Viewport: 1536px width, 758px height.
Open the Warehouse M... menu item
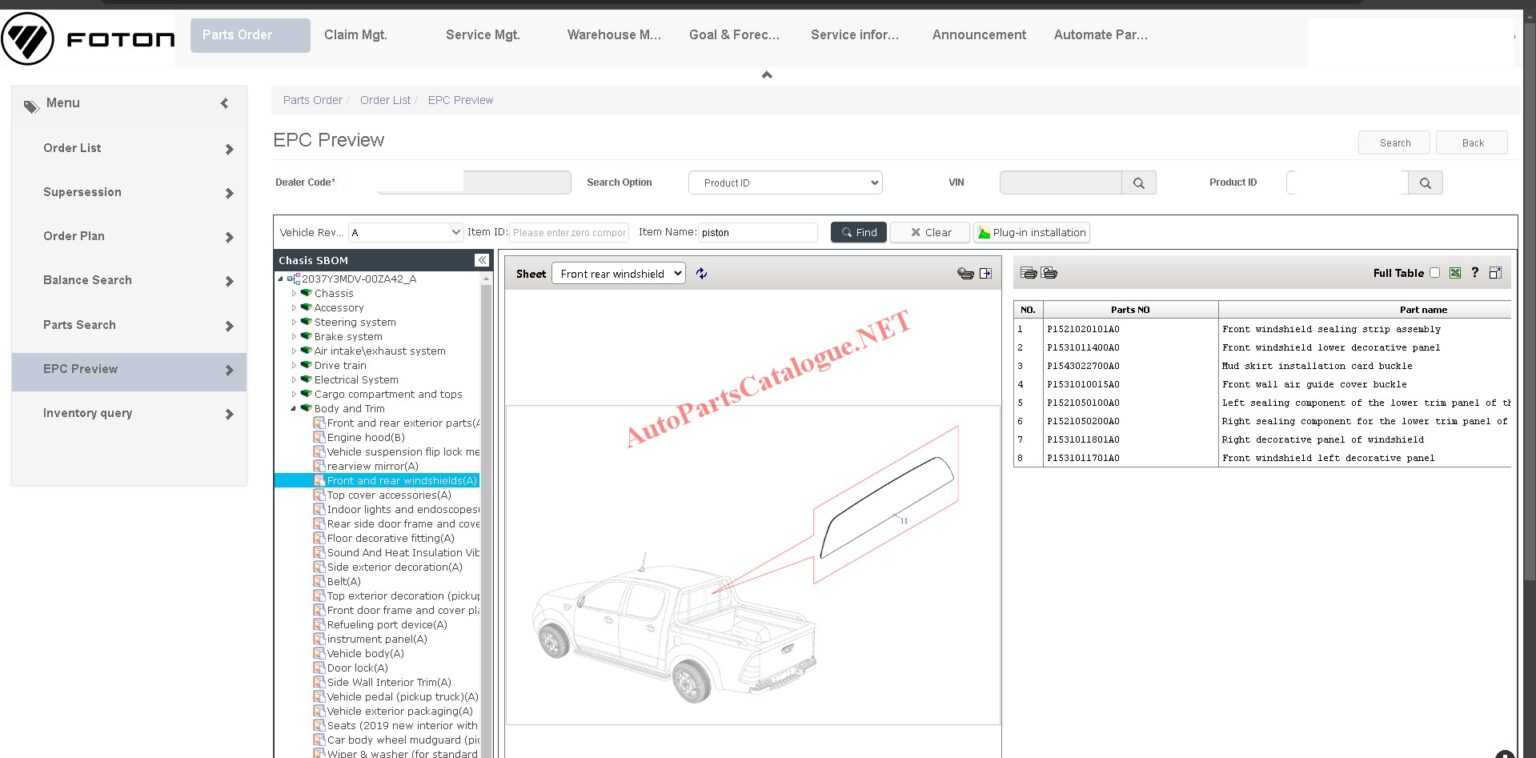(613, 34)
